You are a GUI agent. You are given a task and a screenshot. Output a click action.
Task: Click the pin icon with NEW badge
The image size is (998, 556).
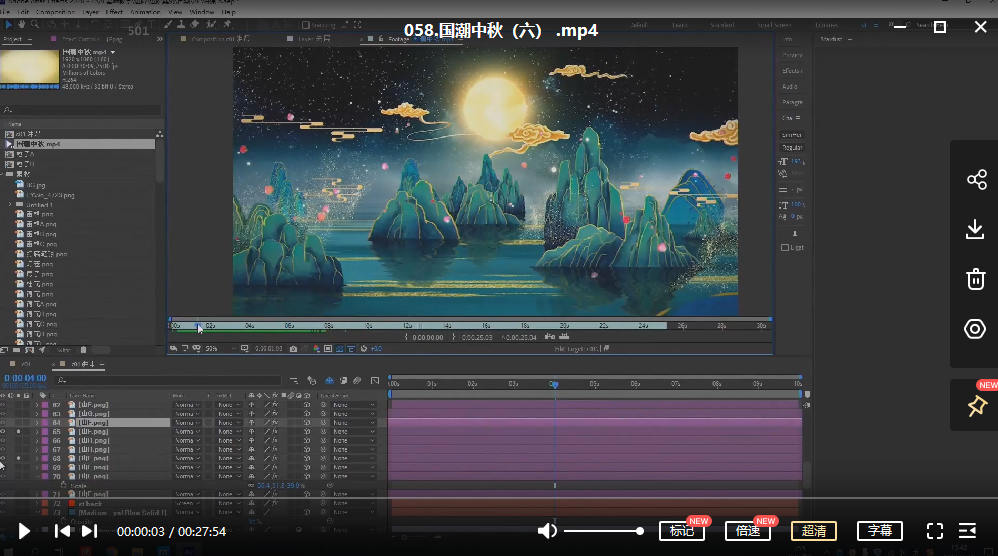click(x=976, y=406)
